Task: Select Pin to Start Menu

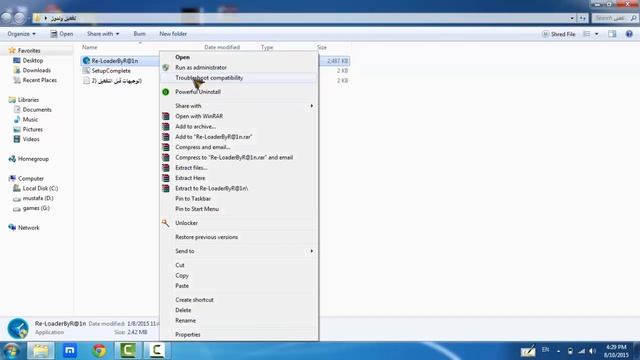Action: 197,209
